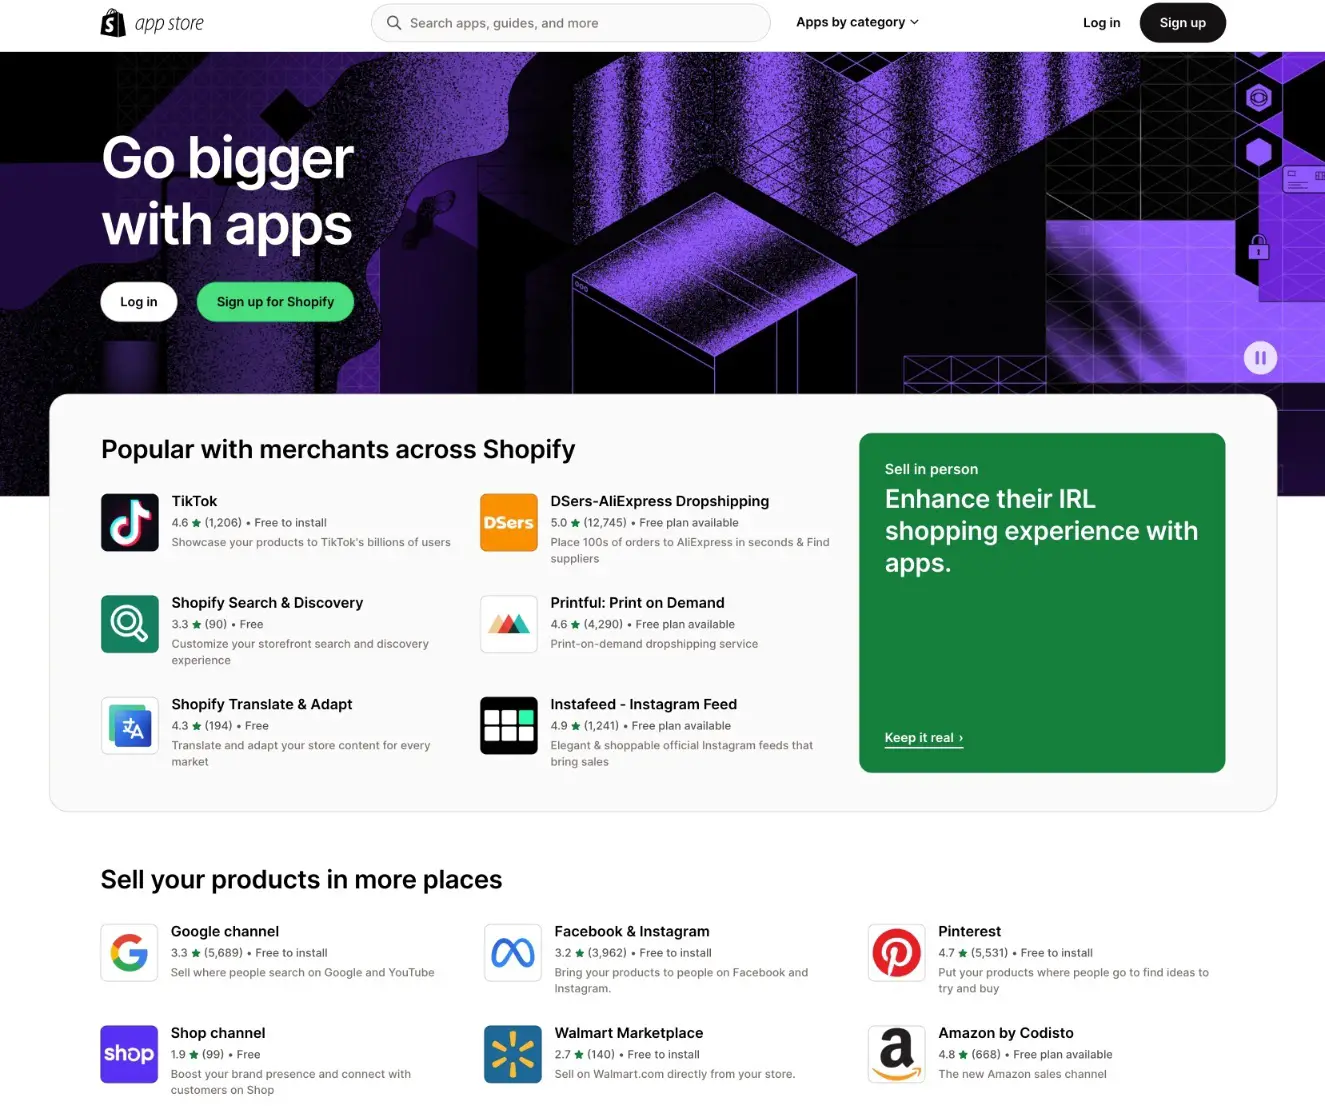1325x1113 pixels.
Task: Open the Google channel title
Action: 225,931
